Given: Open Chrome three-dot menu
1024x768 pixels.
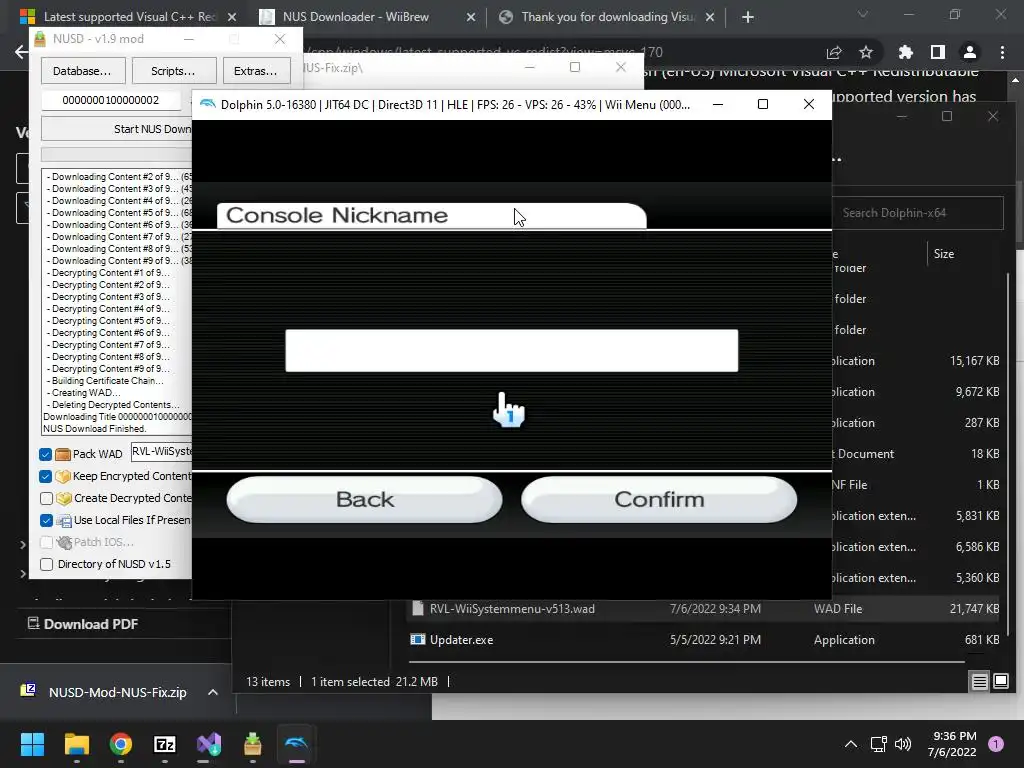Looking at the screenshot, I should pyautogui.click(x=1002, y=52).
